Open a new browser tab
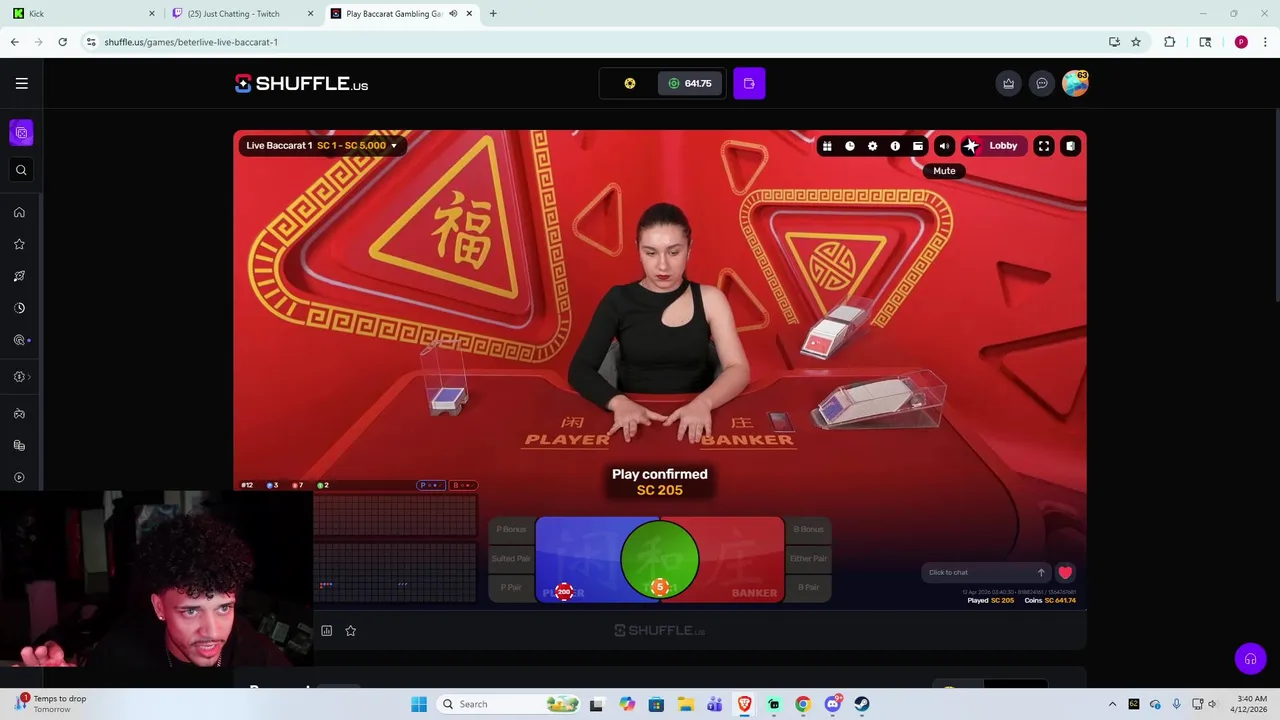This screenshot has width=1280, height=720. coord(493,14)
